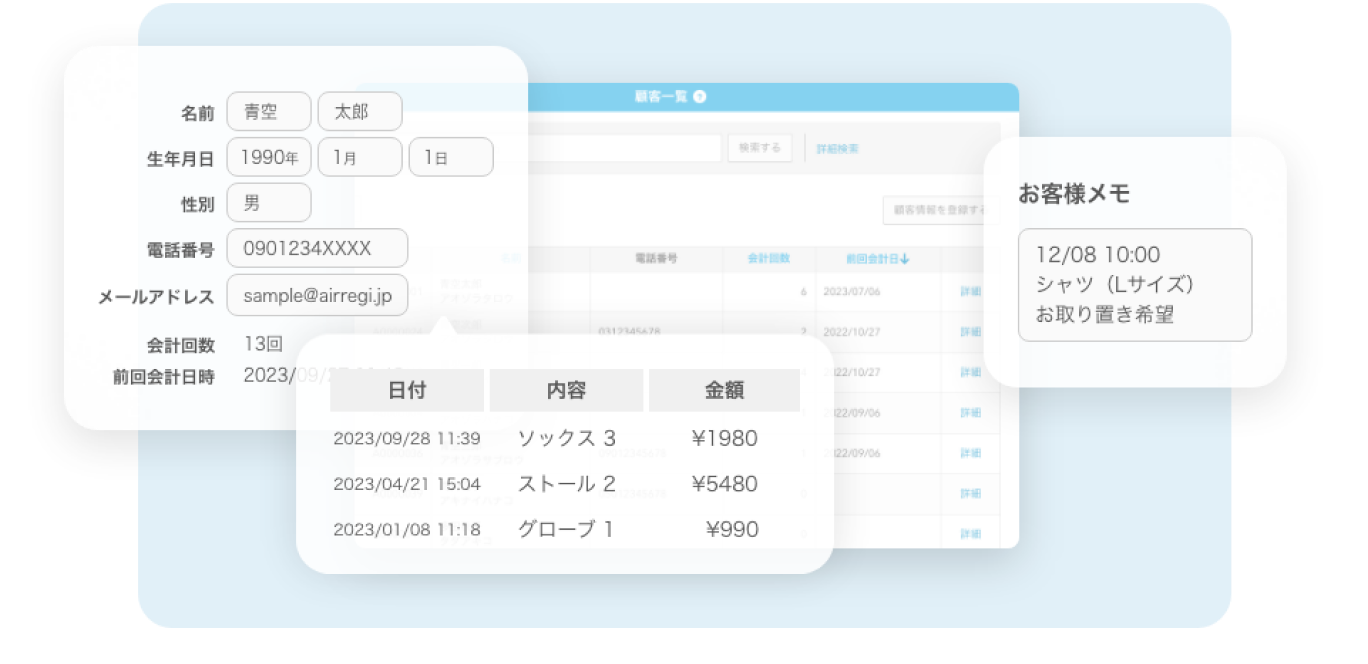The width and height of the screenshot is (1368, 664).
Task: Click the last name field 青空
Action: 269,112
